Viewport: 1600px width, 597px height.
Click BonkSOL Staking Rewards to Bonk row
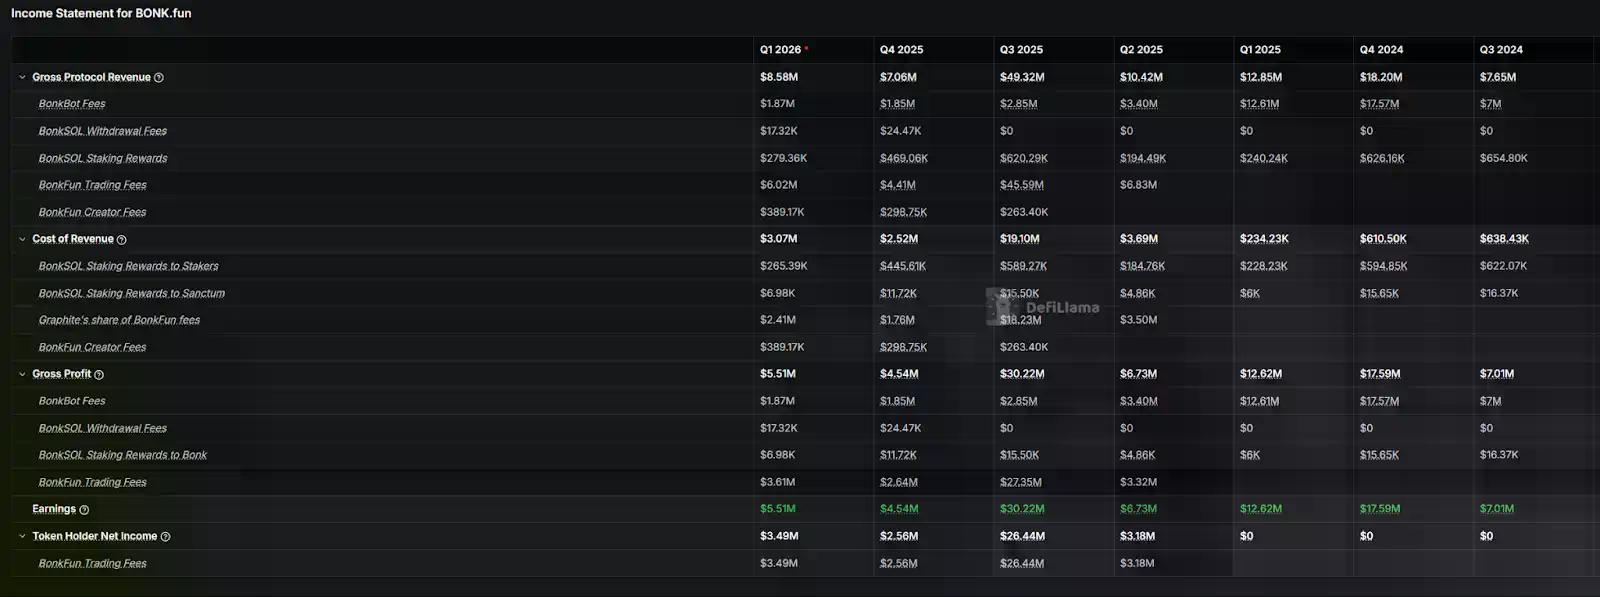pos(122,455)
